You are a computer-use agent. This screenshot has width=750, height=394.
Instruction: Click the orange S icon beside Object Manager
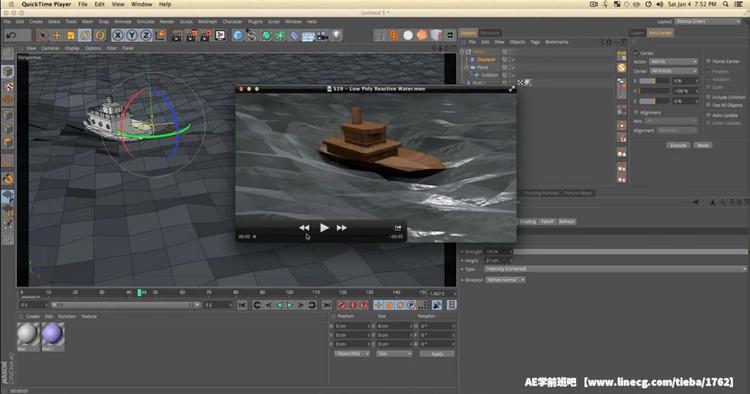621,68
